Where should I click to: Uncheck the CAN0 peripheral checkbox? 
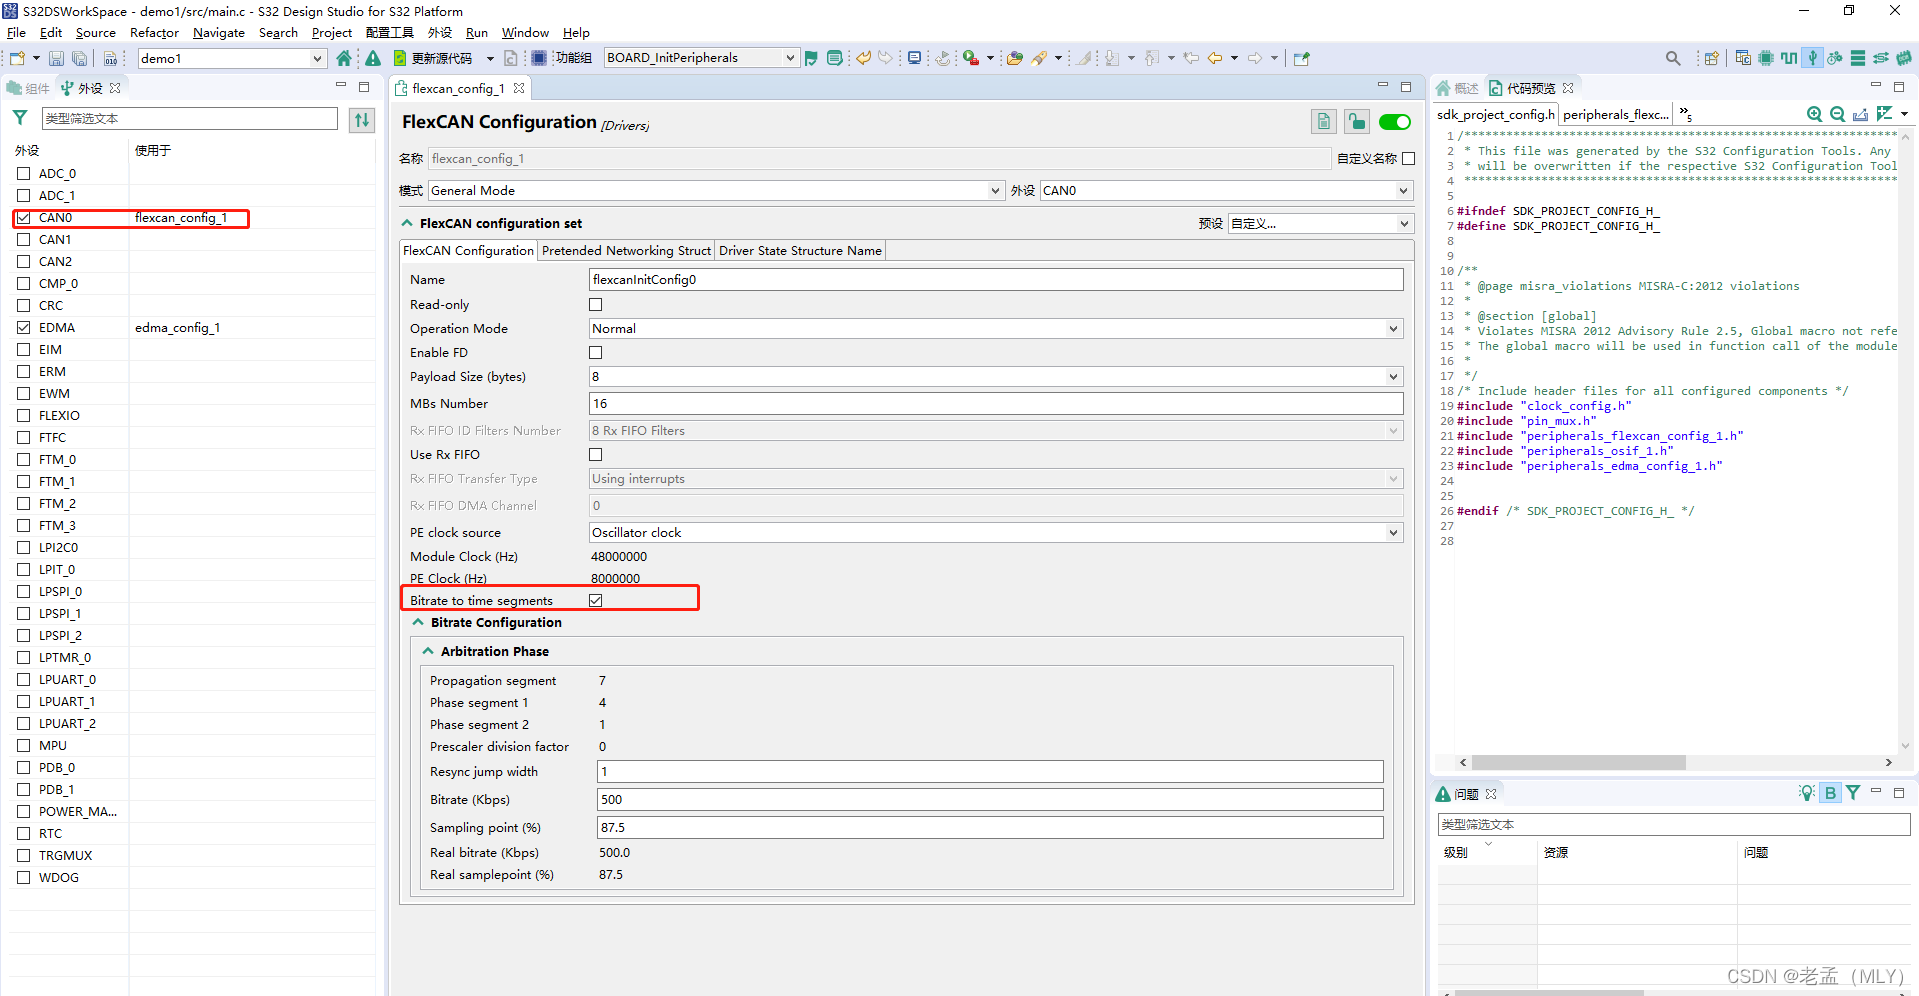(x=23, y=217)
